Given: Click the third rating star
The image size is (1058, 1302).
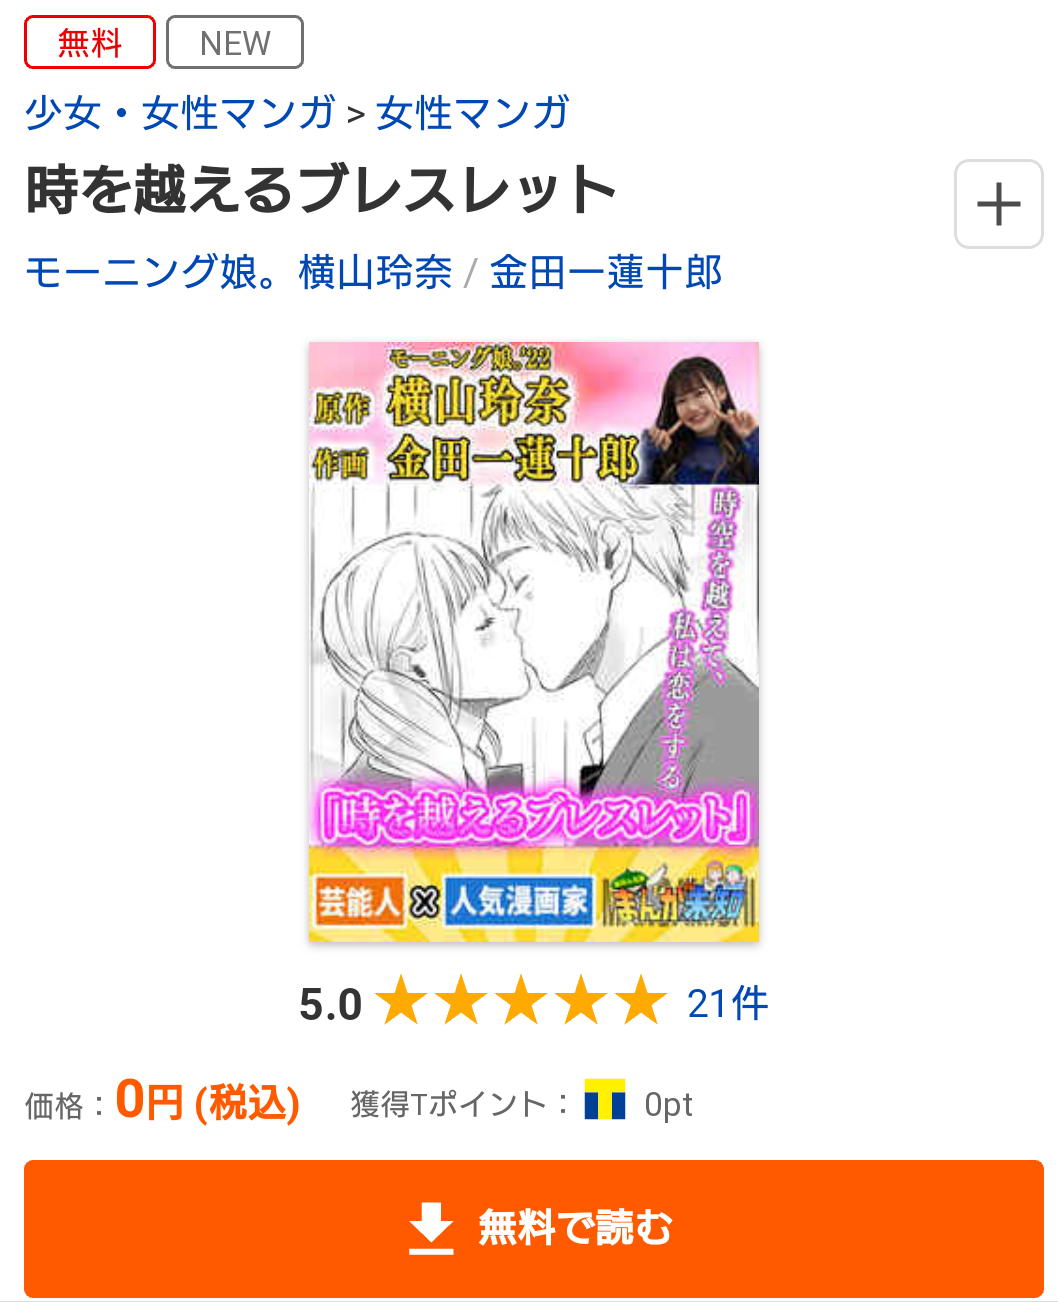Looking at the screenshot, I should click(522, 1001).
